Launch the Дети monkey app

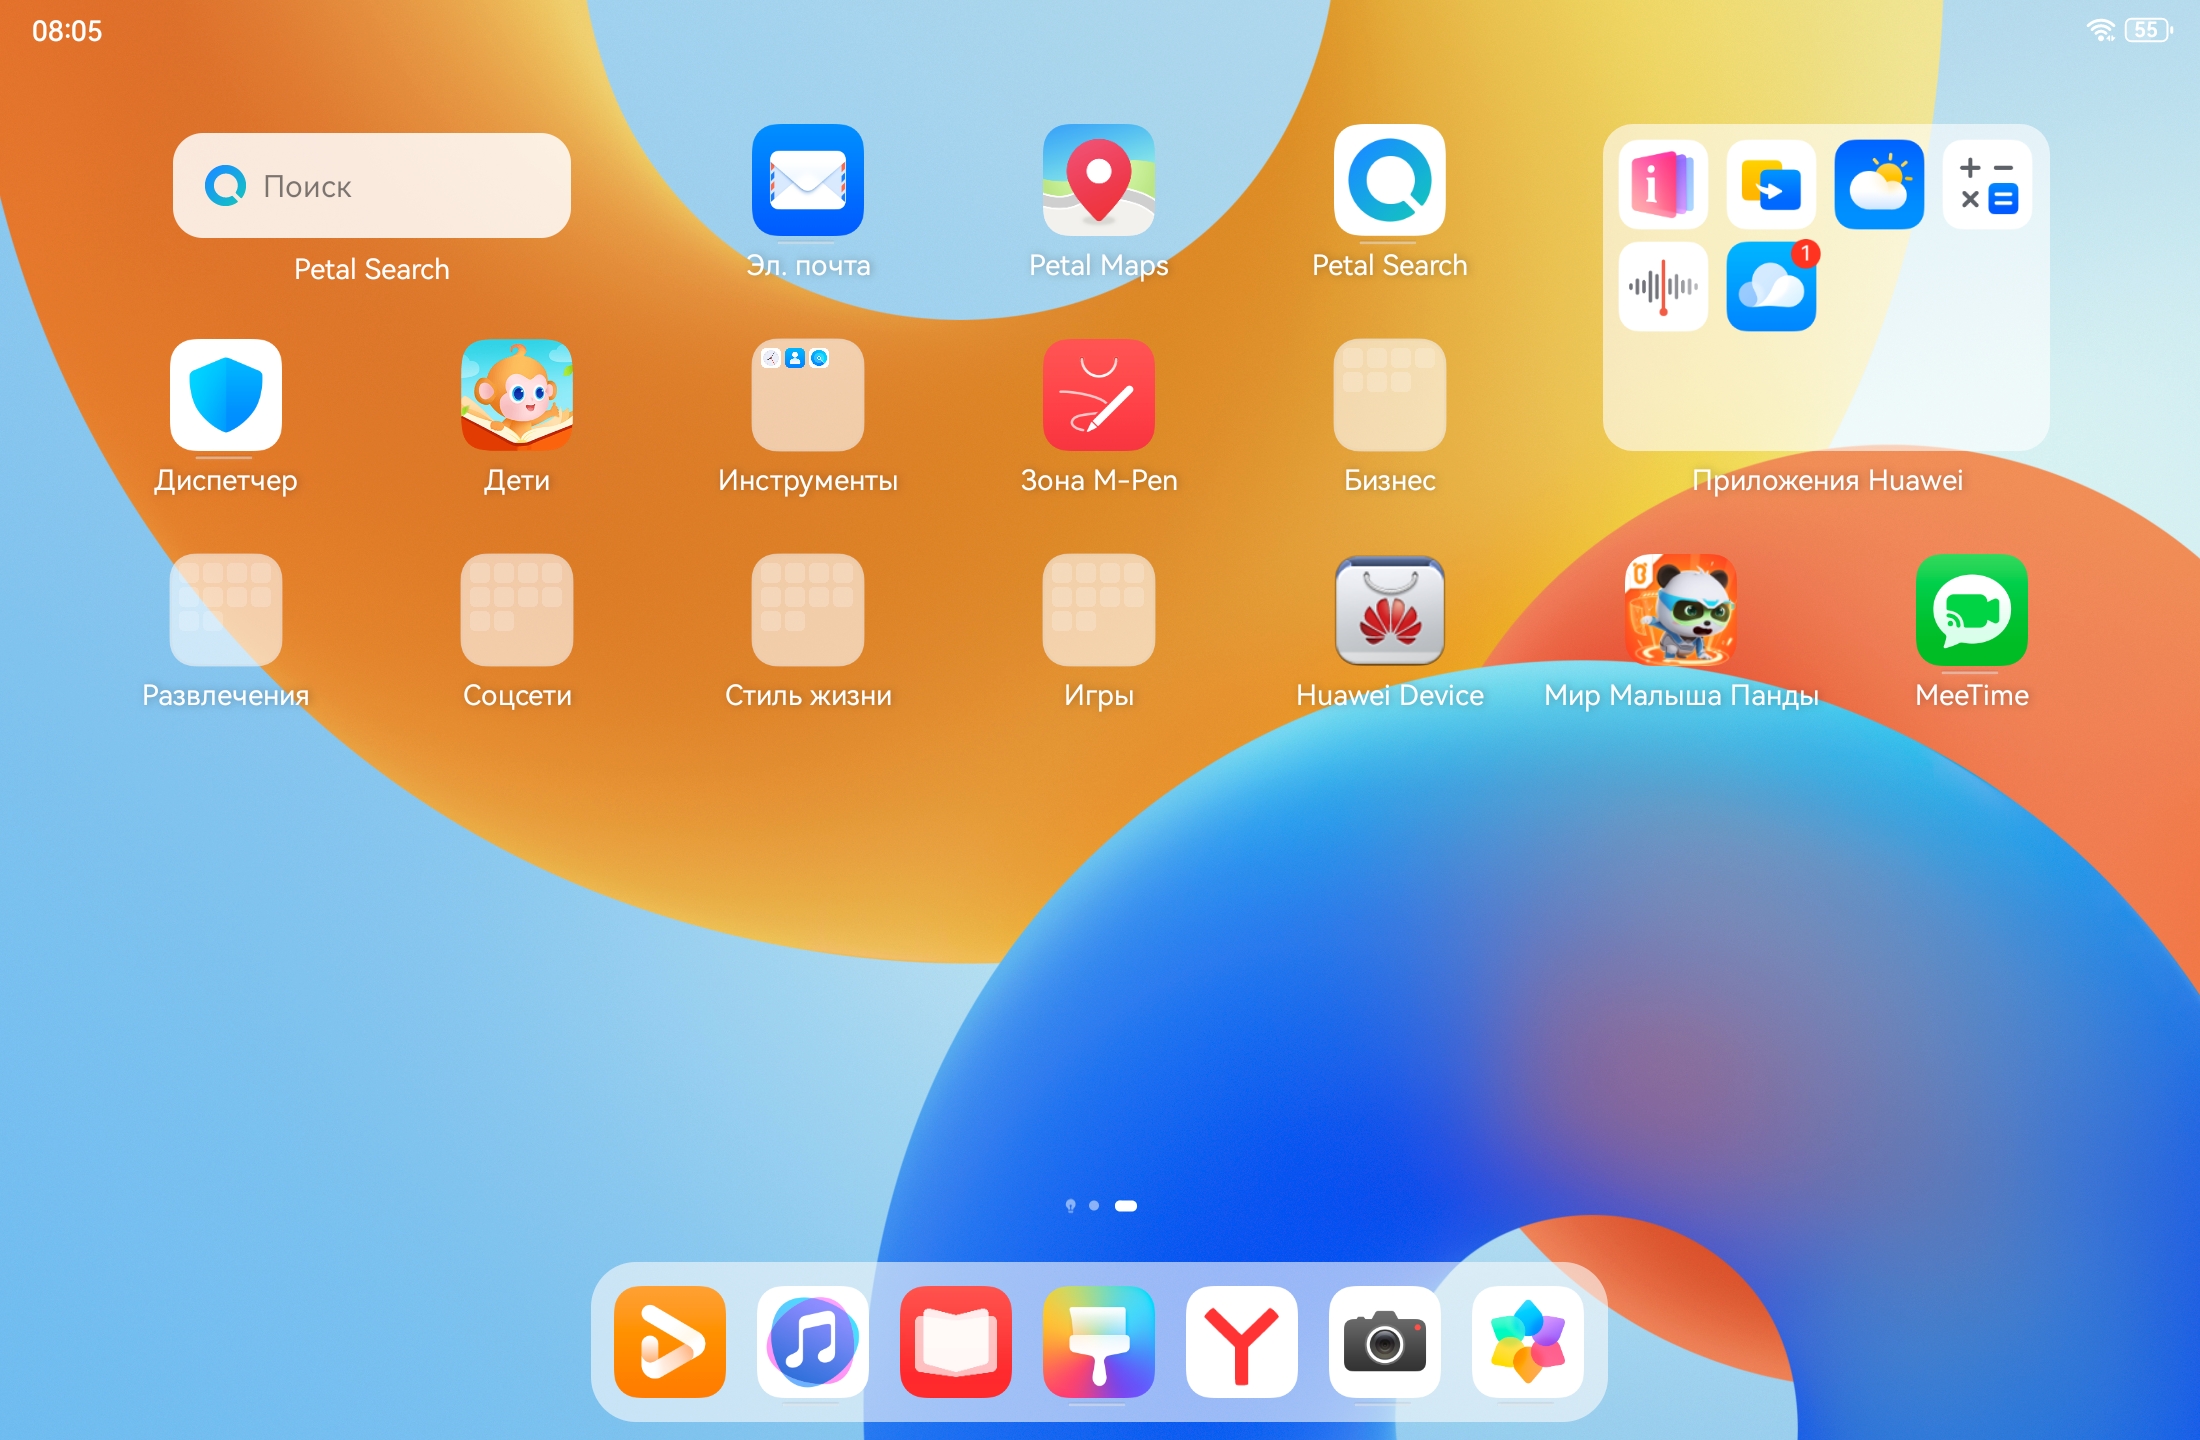517,395
